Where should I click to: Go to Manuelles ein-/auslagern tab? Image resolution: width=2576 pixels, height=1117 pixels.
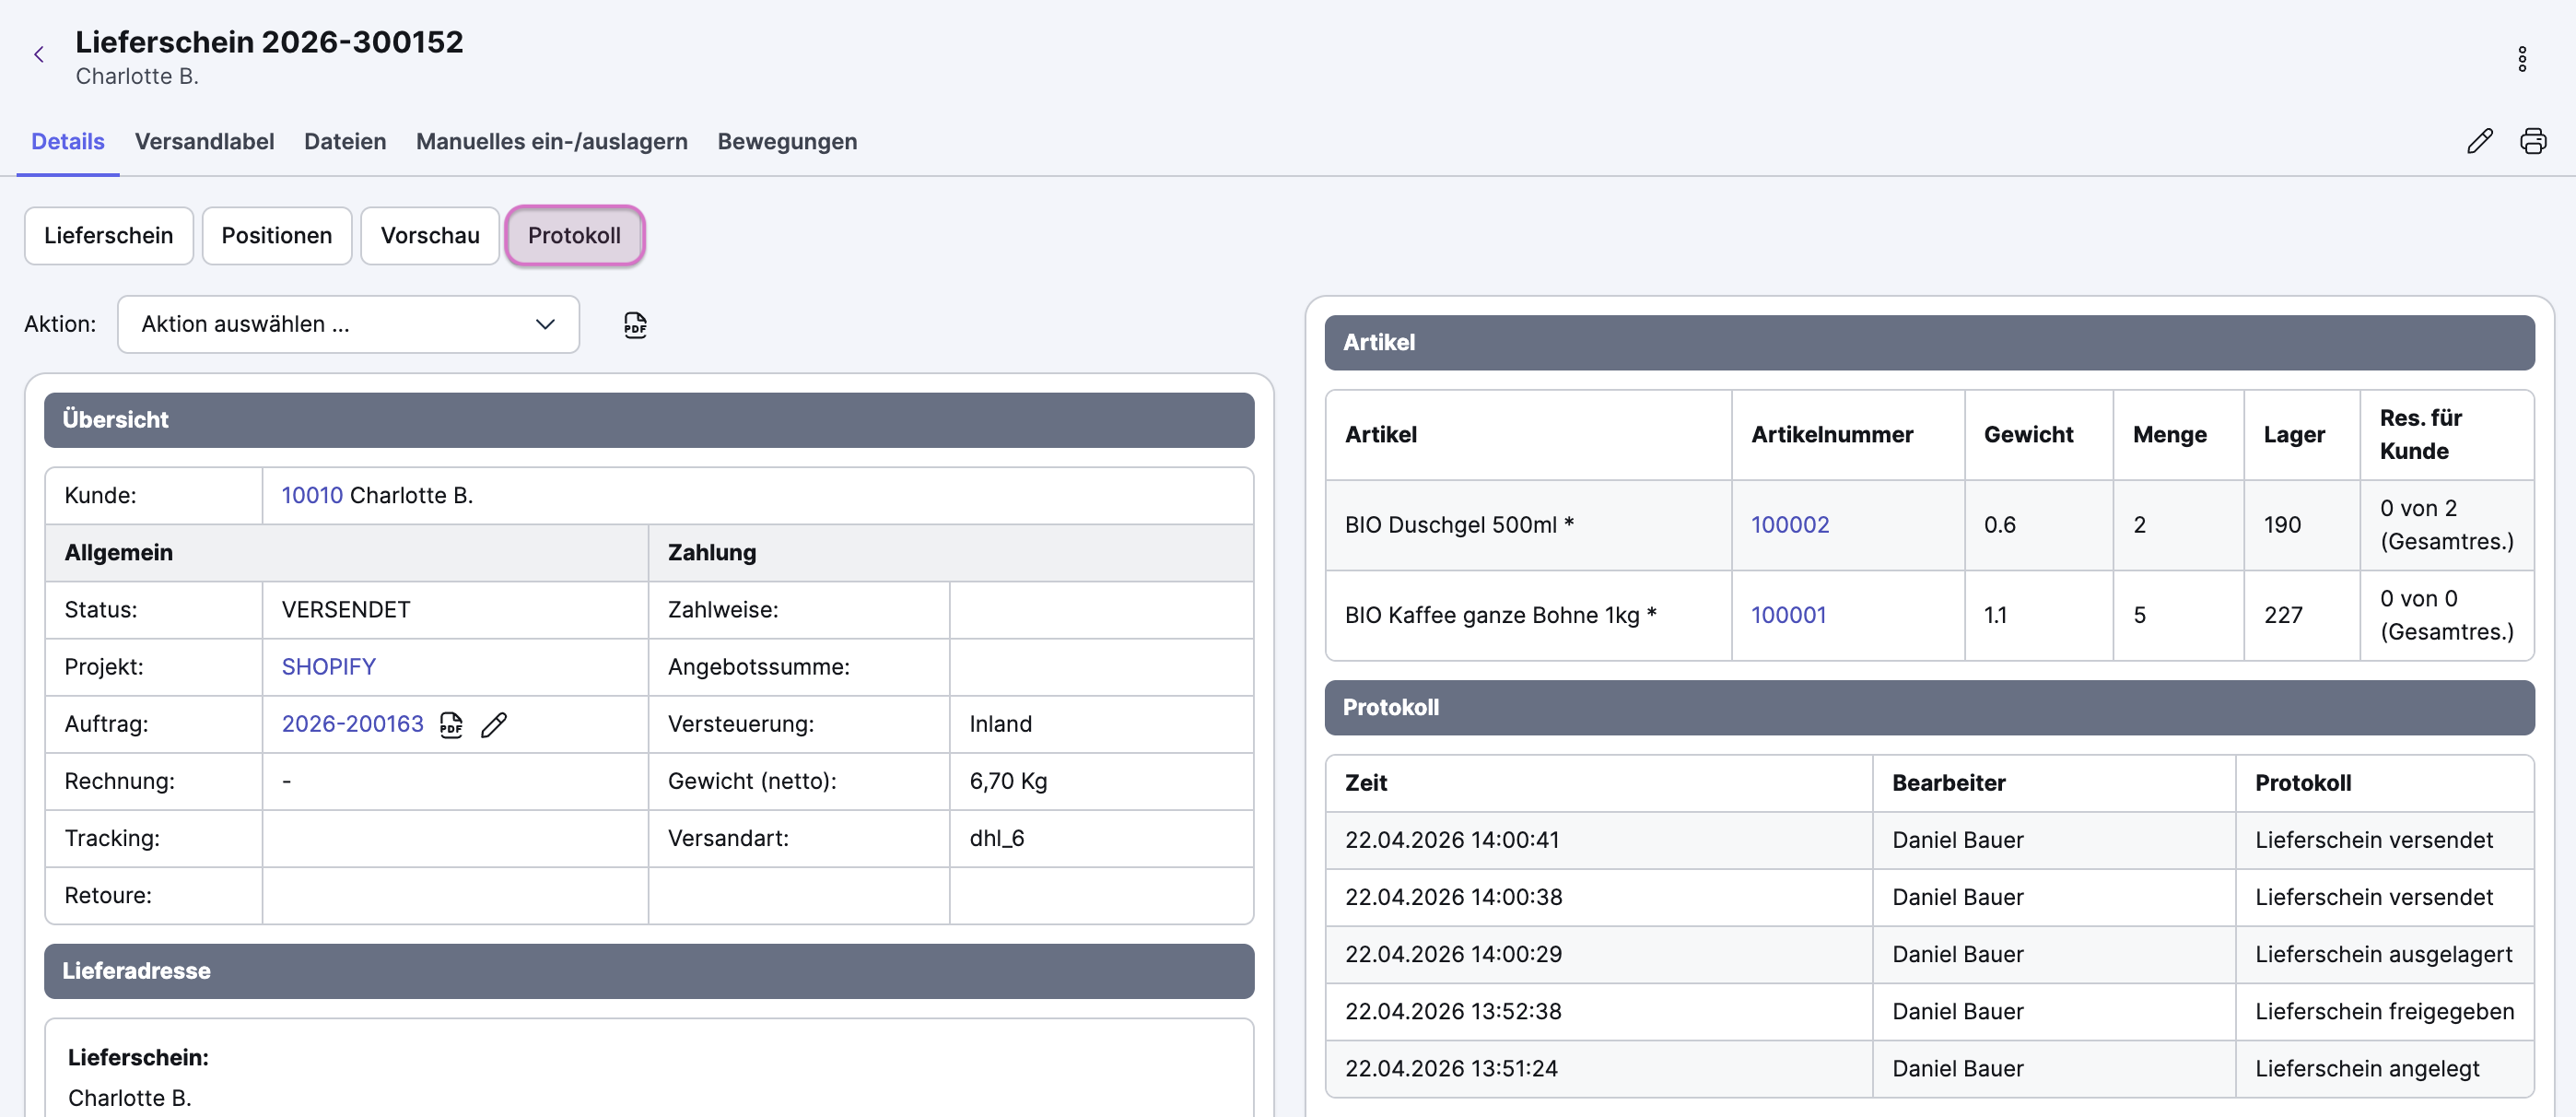pos(551,141)
